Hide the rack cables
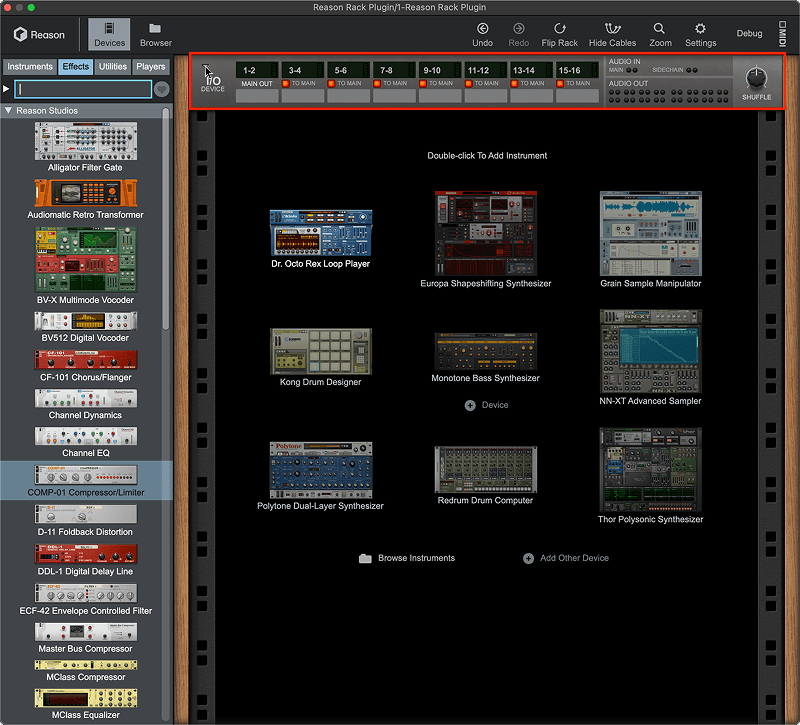Screen dimensions: 800x725 (612, 35)
